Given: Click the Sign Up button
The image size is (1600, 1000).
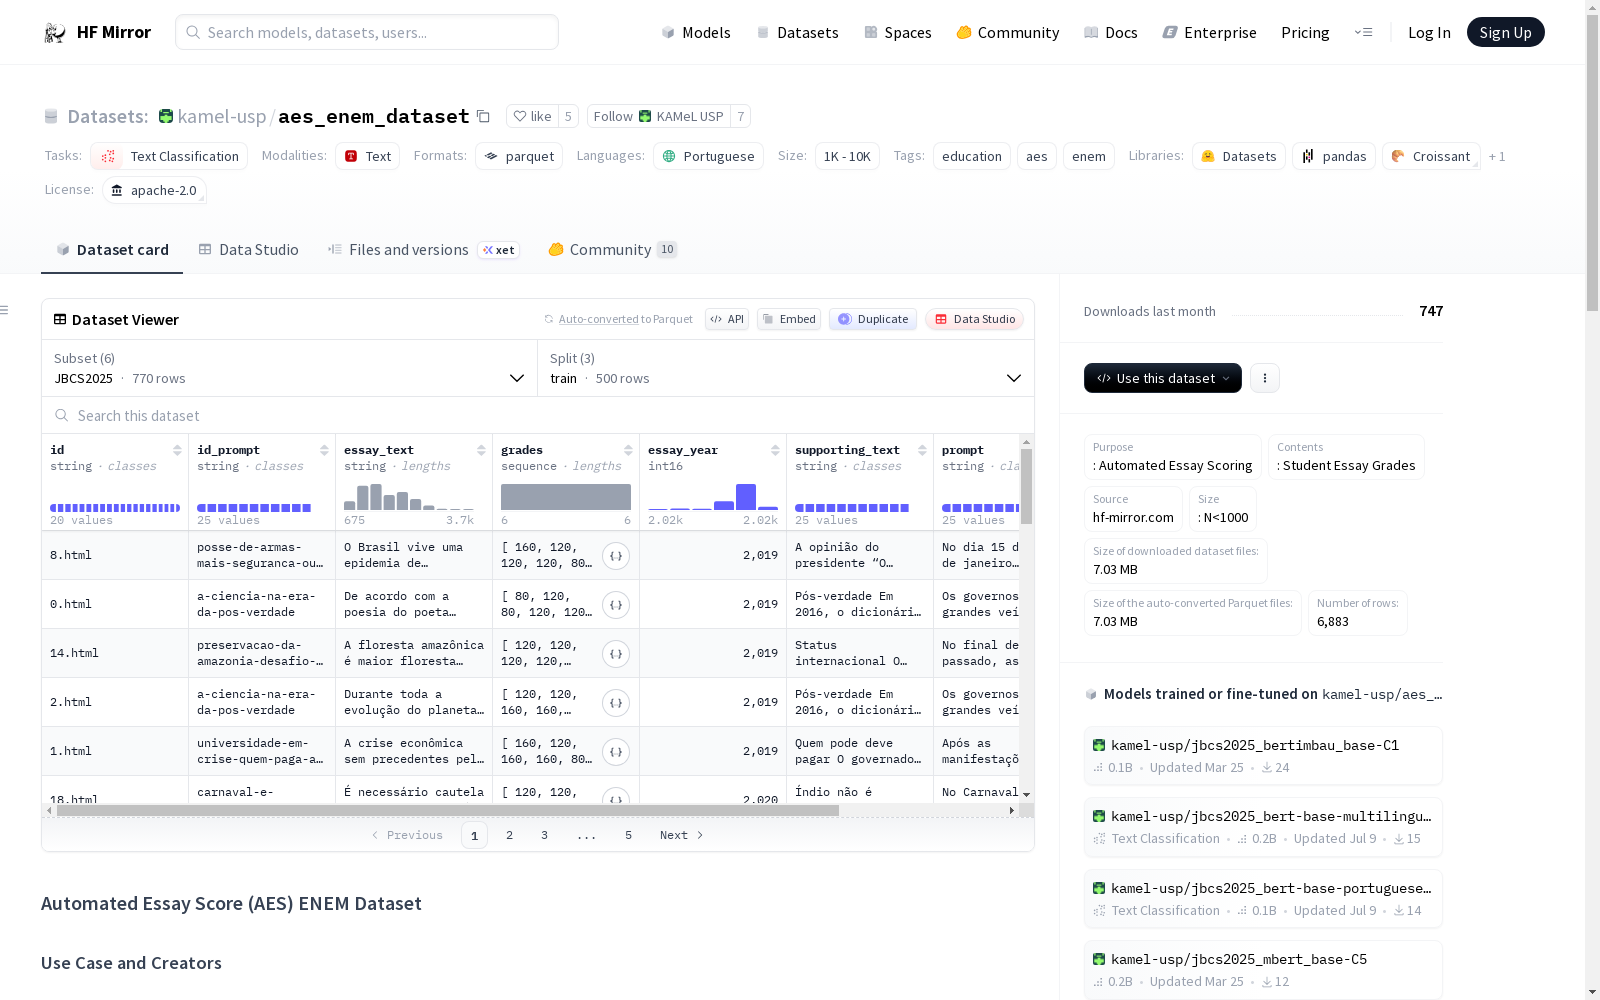Looking at the screenshot, I should click(1505, 32).
